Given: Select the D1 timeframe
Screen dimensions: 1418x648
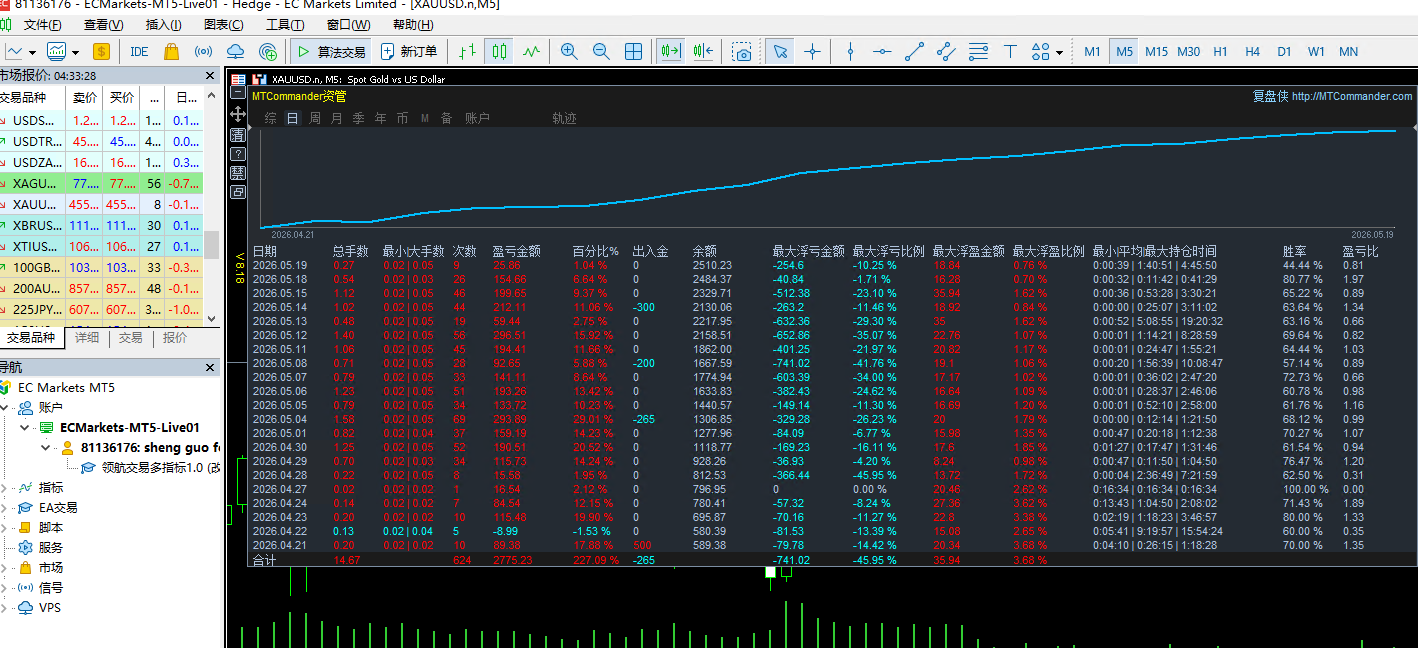Looking at the screenshot, I should point(1285,51).
